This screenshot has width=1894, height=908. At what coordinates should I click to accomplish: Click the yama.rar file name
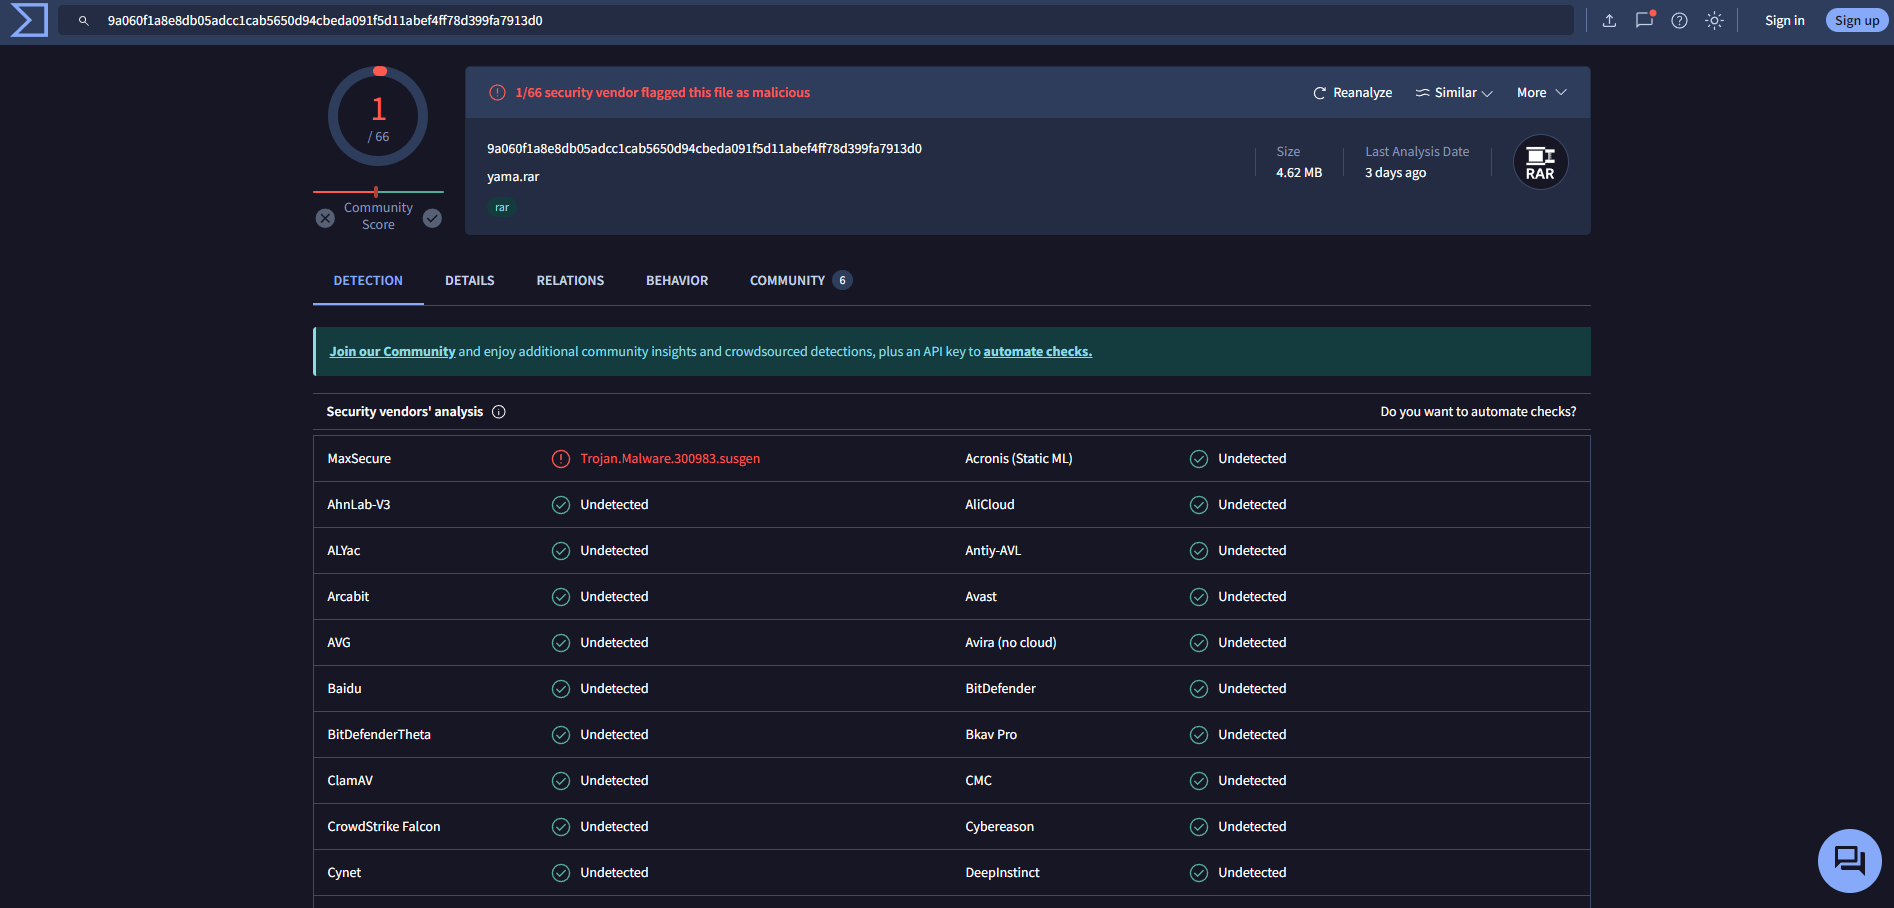[x=513, y=177]
